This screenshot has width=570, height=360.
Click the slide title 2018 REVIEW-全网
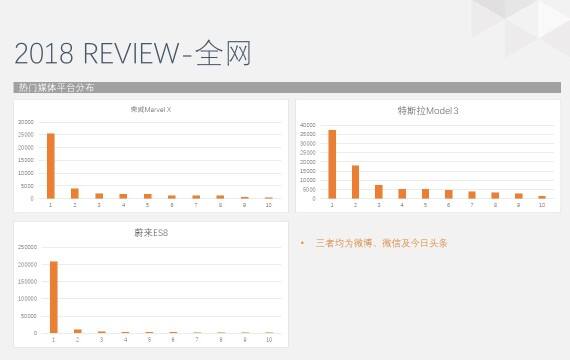point(133,53)
